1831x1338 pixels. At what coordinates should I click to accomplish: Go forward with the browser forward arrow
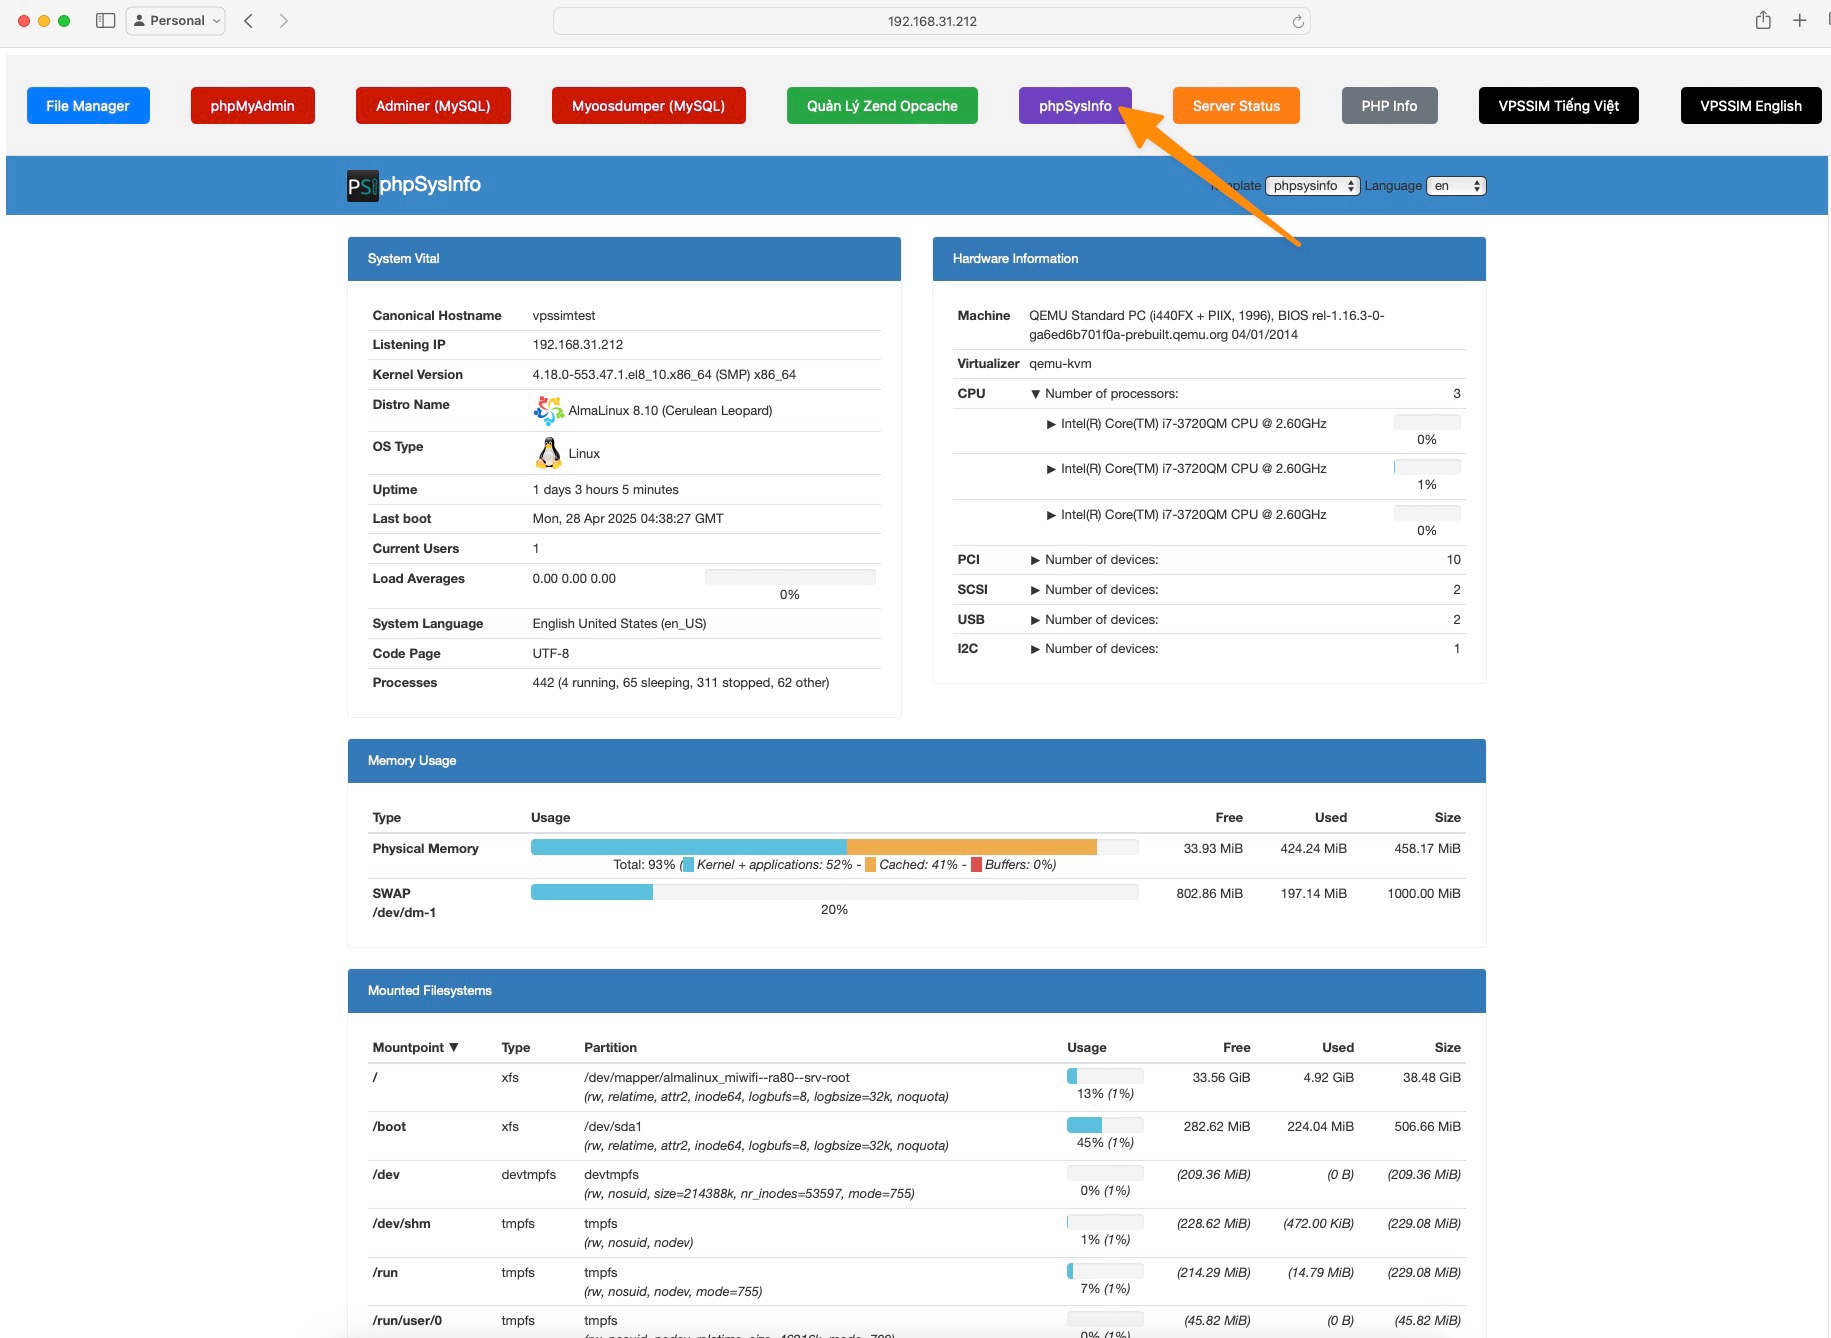click(284, 20)
